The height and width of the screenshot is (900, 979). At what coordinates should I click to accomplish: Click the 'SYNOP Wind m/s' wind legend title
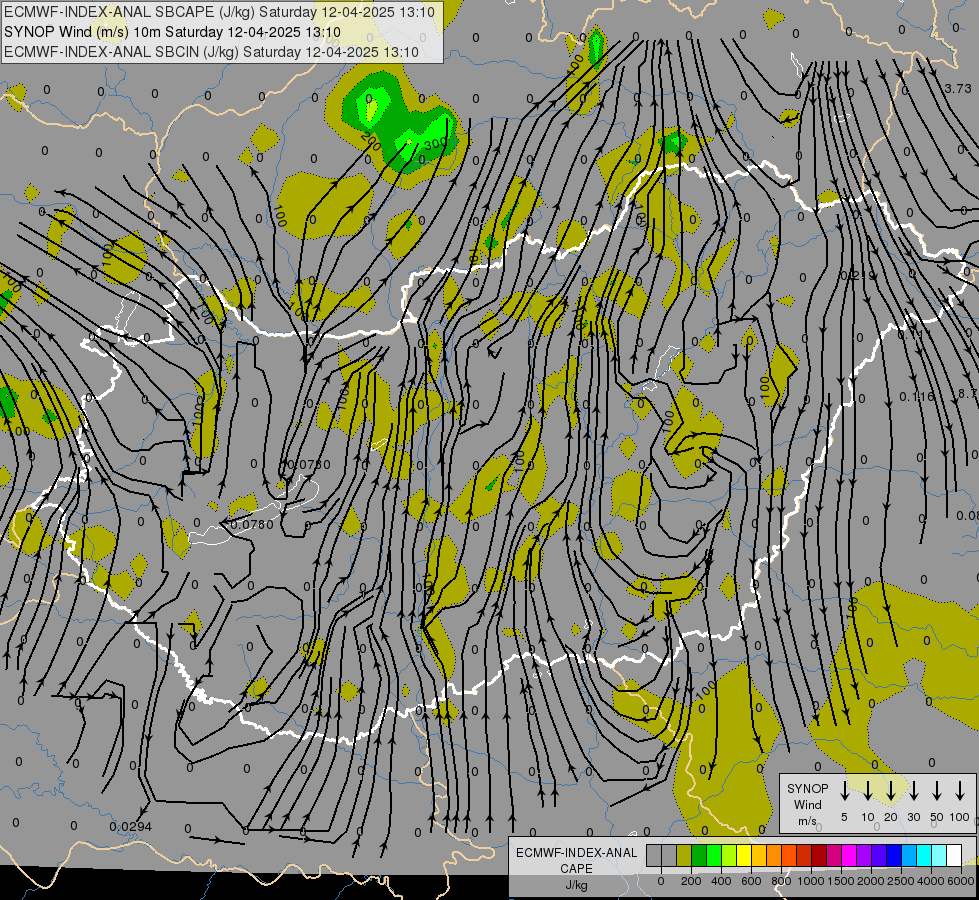807,804
